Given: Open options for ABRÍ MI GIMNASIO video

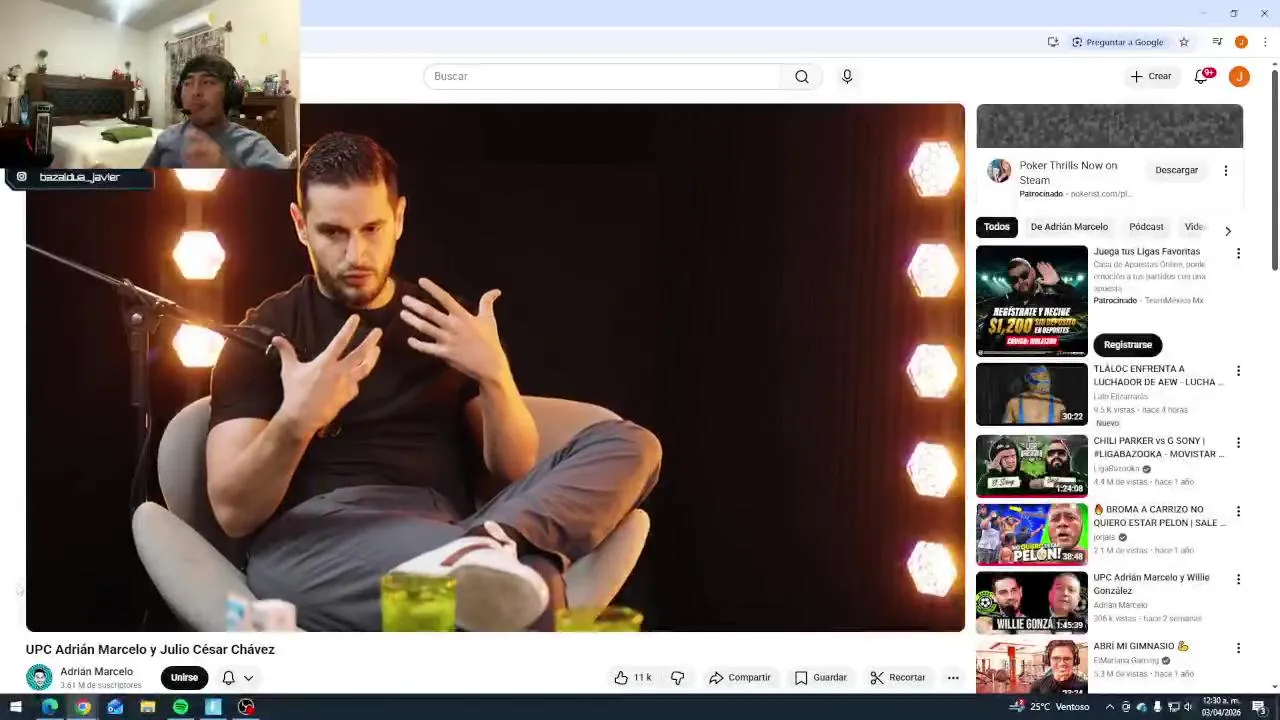Looking at the screenshot, I should (x=1238, y=648).
